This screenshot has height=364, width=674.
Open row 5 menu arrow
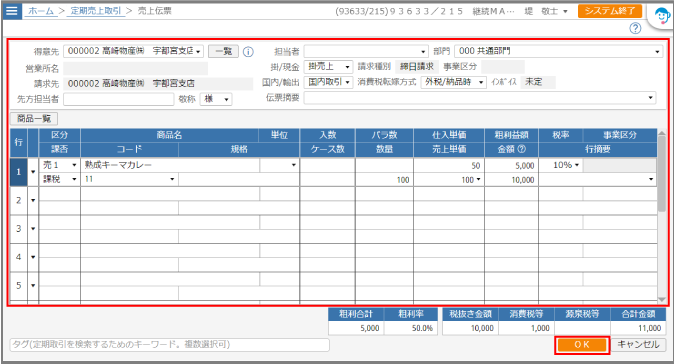point(33,285)
